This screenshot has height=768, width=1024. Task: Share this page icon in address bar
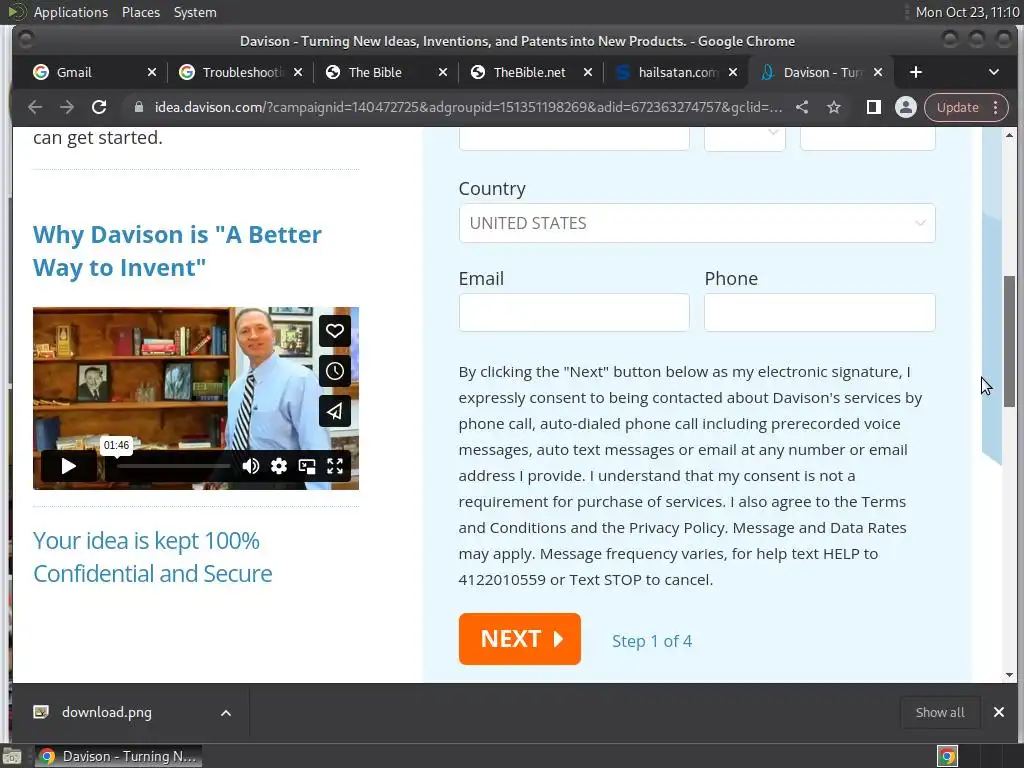pos(802,107)
